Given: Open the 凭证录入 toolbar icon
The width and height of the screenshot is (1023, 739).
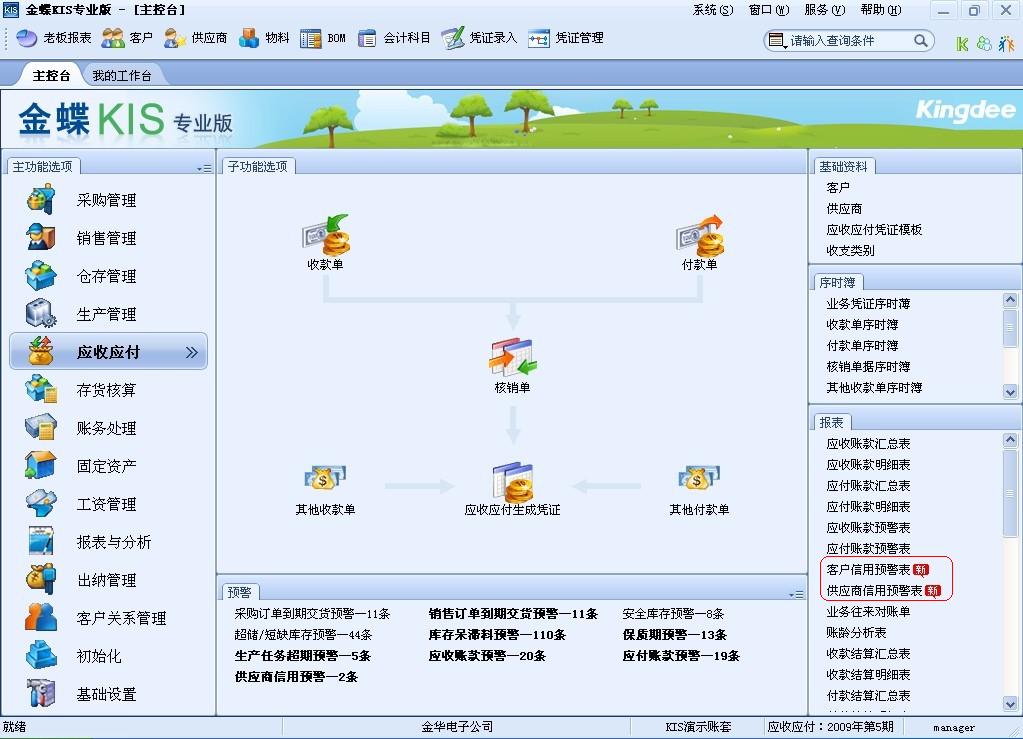Looking at the screenshot, I should point(453,38).
